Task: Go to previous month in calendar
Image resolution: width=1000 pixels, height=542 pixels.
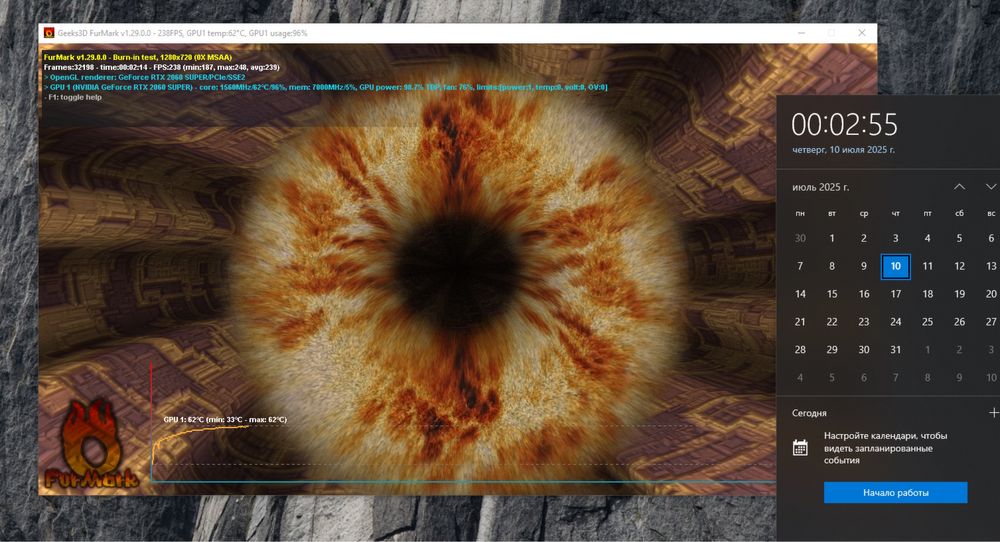Action: click(959, 187)
